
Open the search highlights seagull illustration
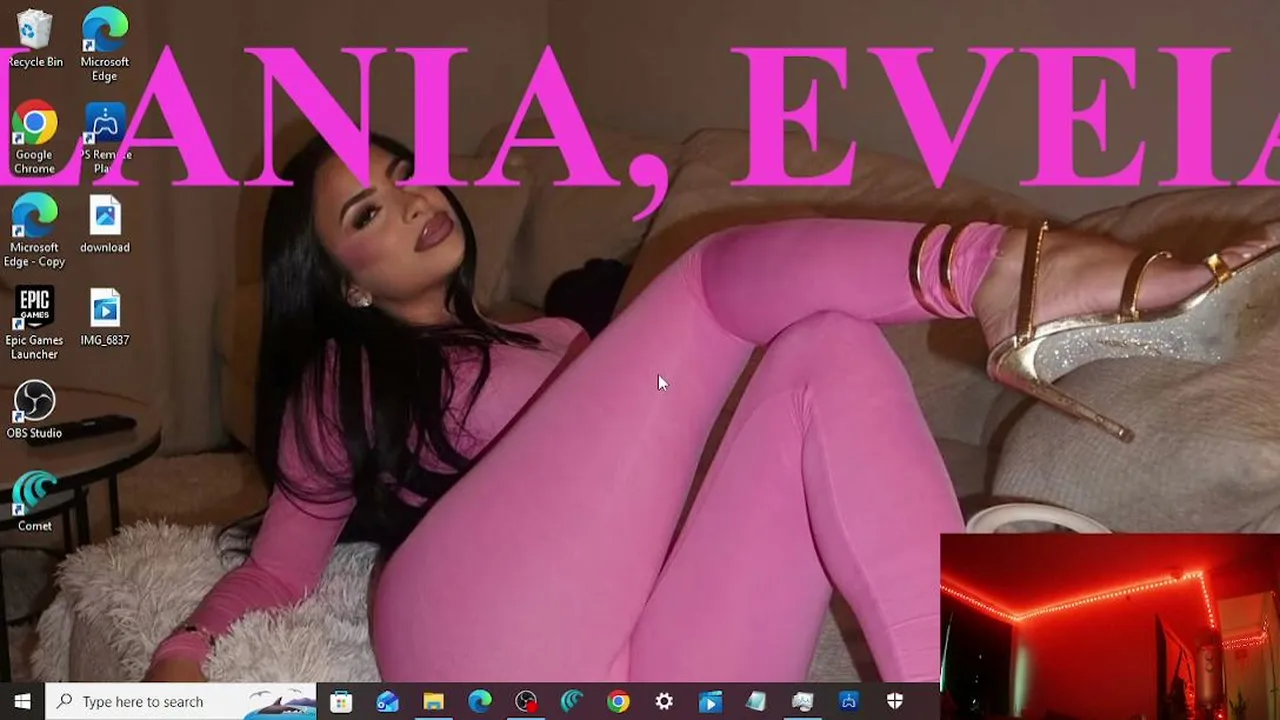click(279, 702)
